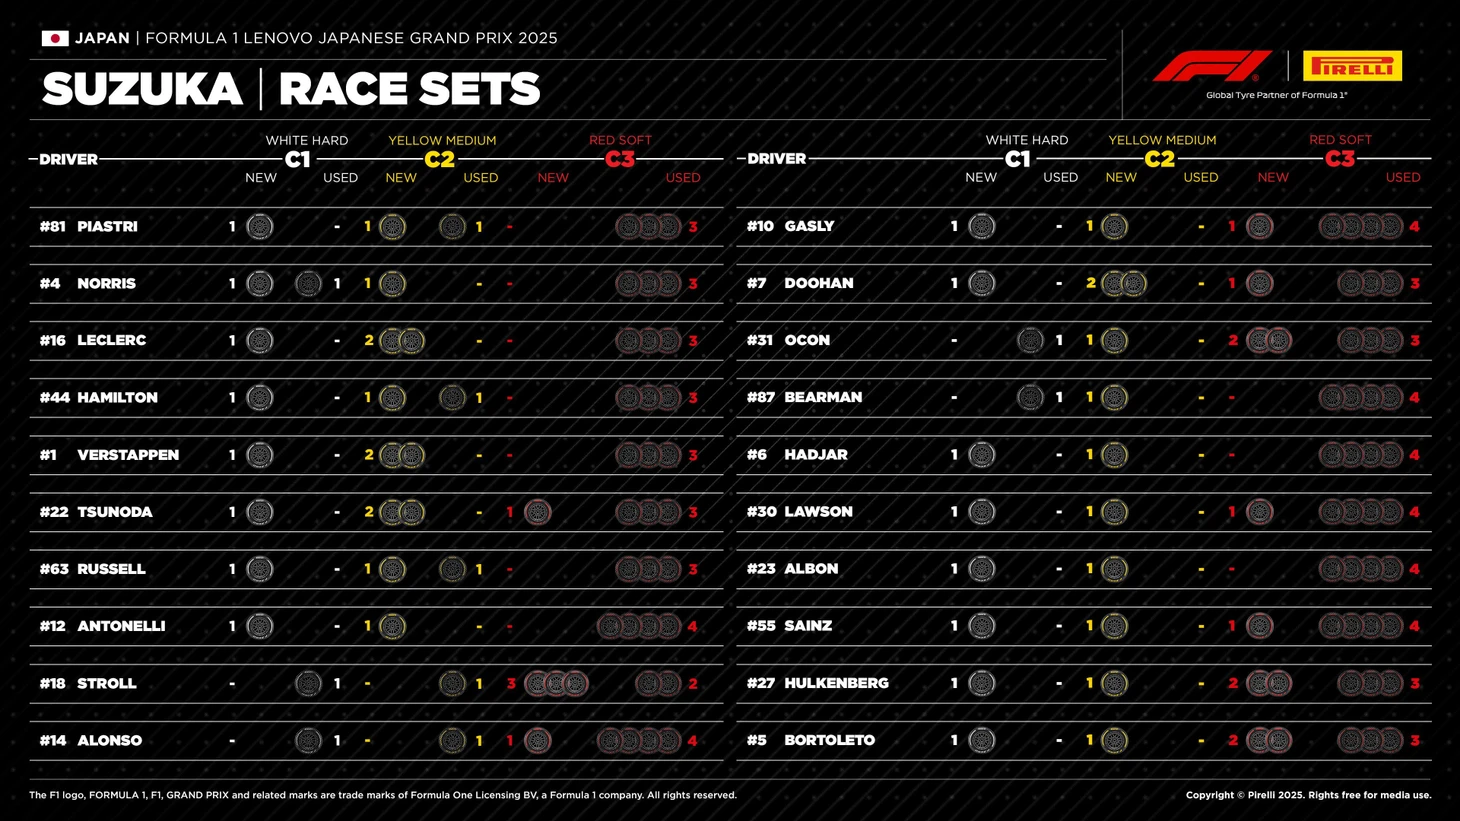
Task: Click the yellow Pirelli logo
Action: (1352, 66)
